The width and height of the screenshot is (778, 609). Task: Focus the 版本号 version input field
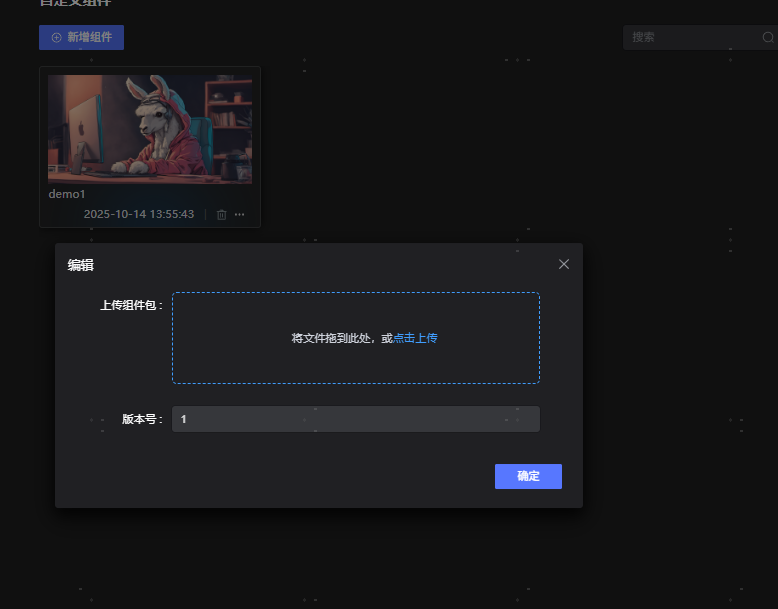tap(356, 419)
